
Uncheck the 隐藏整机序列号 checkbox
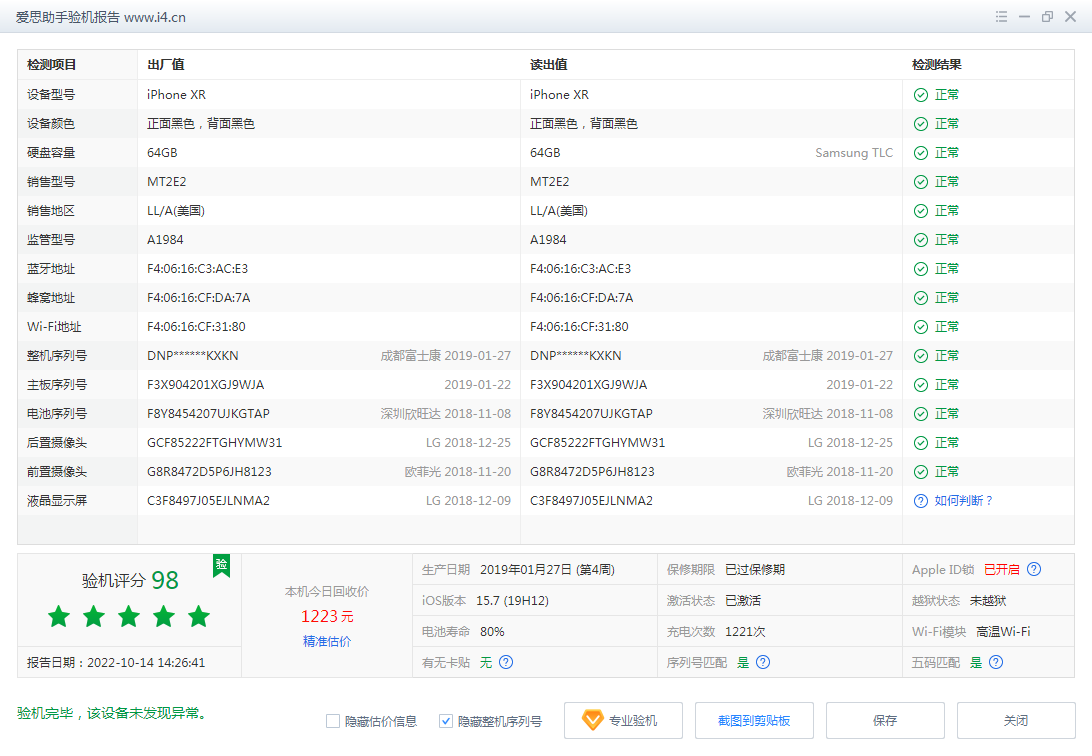pyautogui.click(x=446, y=721)
